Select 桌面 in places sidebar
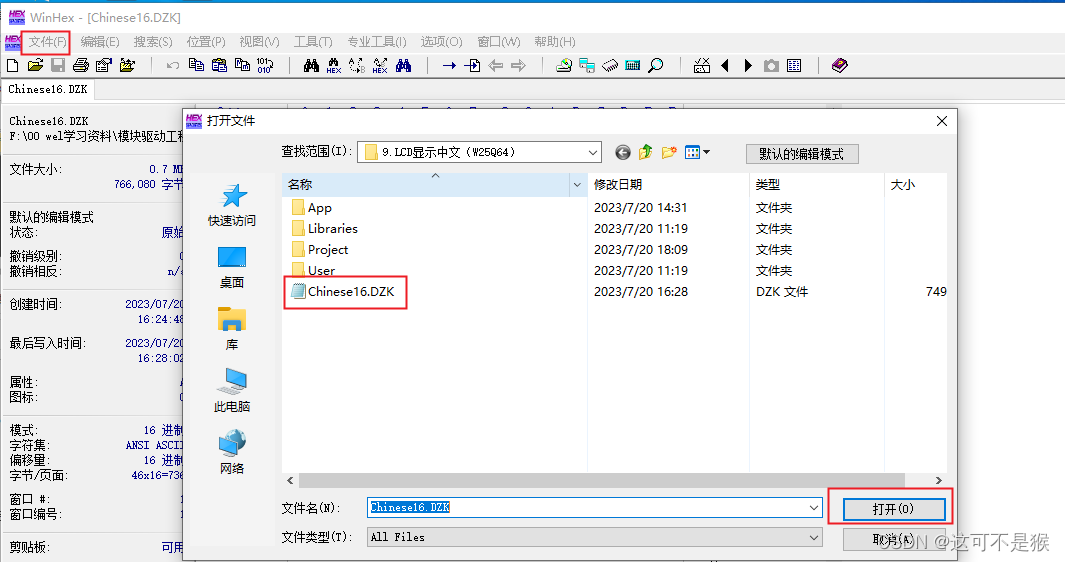This screenshot has width=1065, height=562. point(232,268)
